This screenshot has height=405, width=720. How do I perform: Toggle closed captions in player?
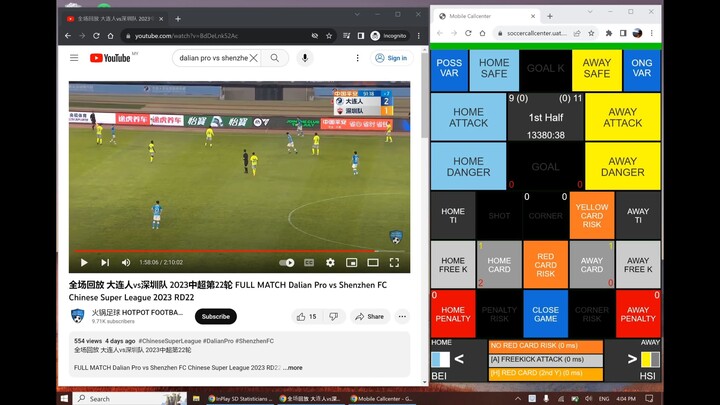tap(309, 263)
